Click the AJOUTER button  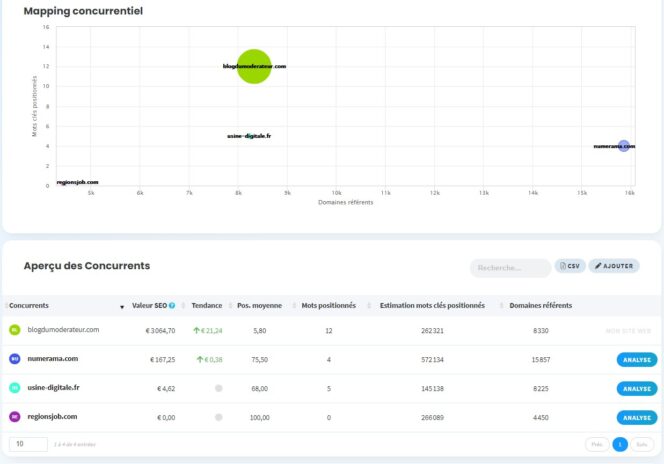pos(614,266)
